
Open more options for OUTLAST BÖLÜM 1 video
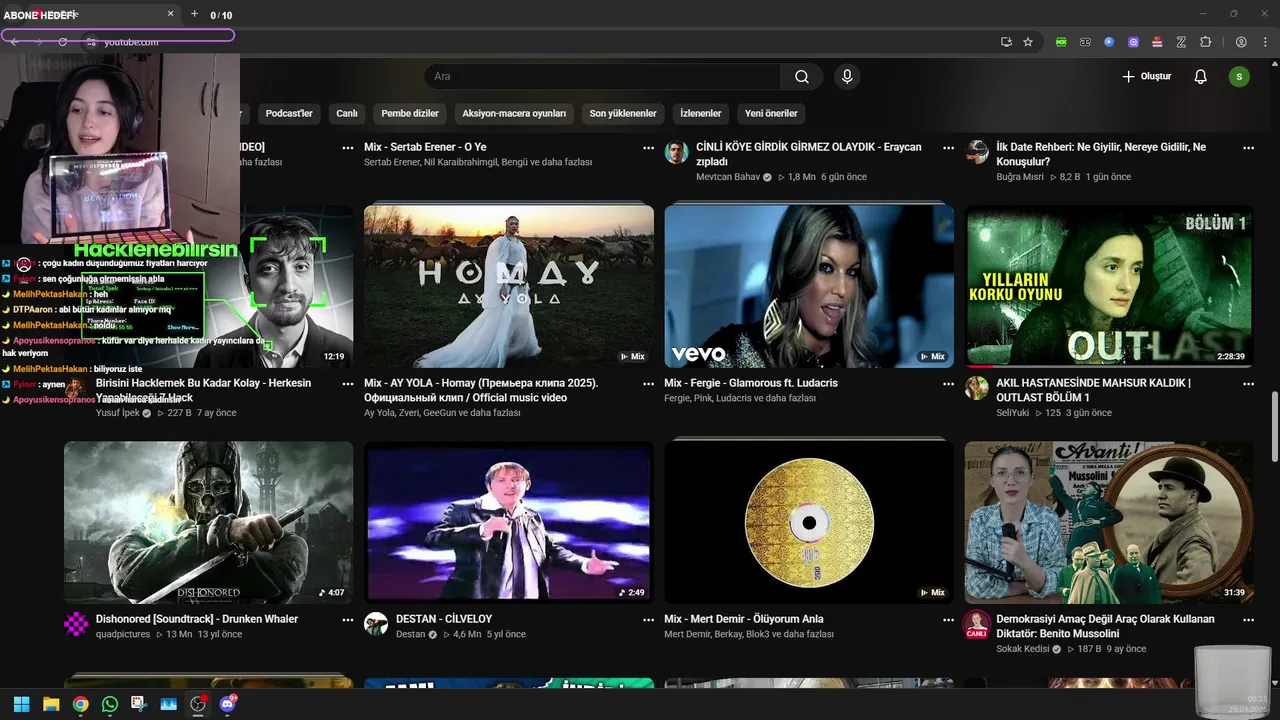[x=1248, y=383]
